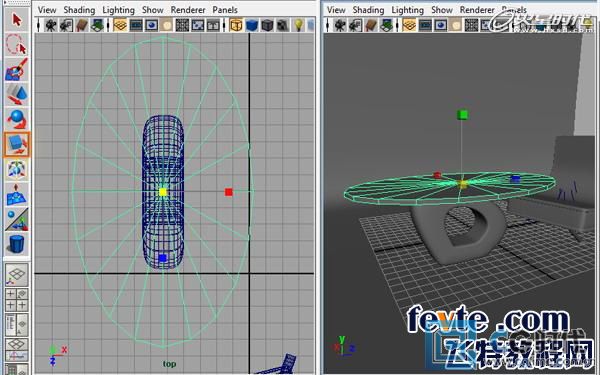Activate the Lasso select tool
This screenshot has height=375, width=600.
coord(17,44)
